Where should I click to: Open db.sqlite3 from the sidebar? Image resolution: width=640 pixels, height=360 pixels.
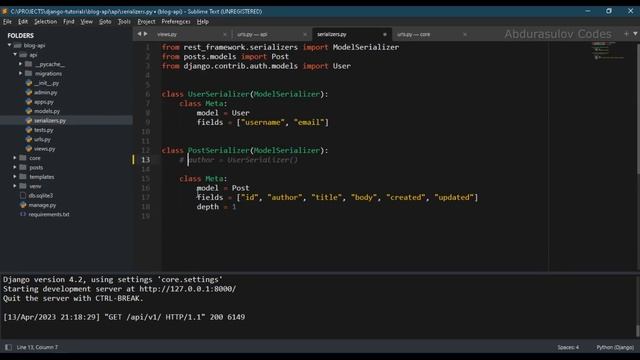coord(41,196)
